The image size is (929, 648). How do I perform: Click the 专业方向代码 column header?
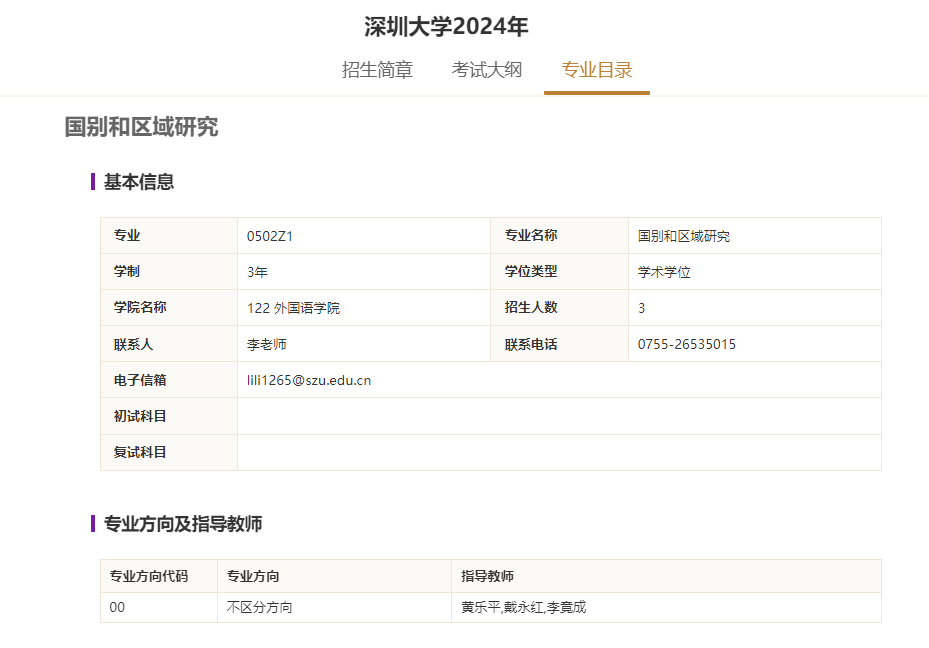tap(159, 576)
